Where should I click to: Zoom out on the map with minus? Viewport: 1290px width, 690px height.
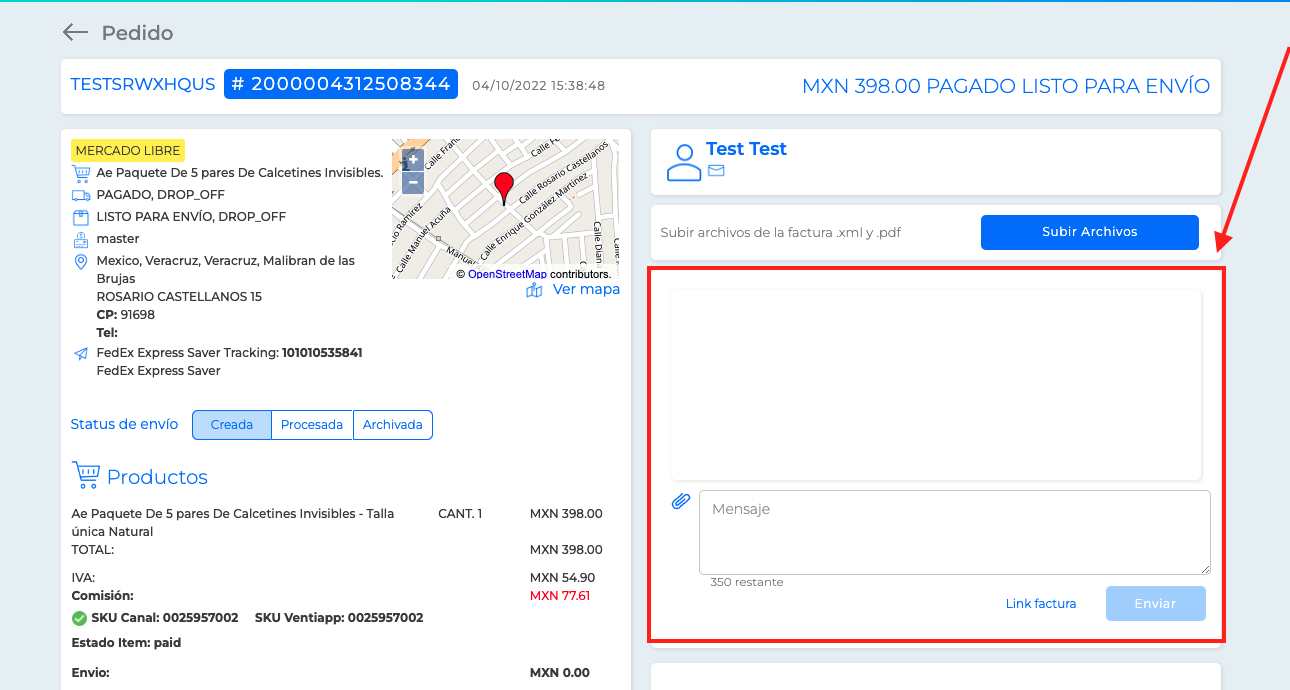tap(413, 183)
